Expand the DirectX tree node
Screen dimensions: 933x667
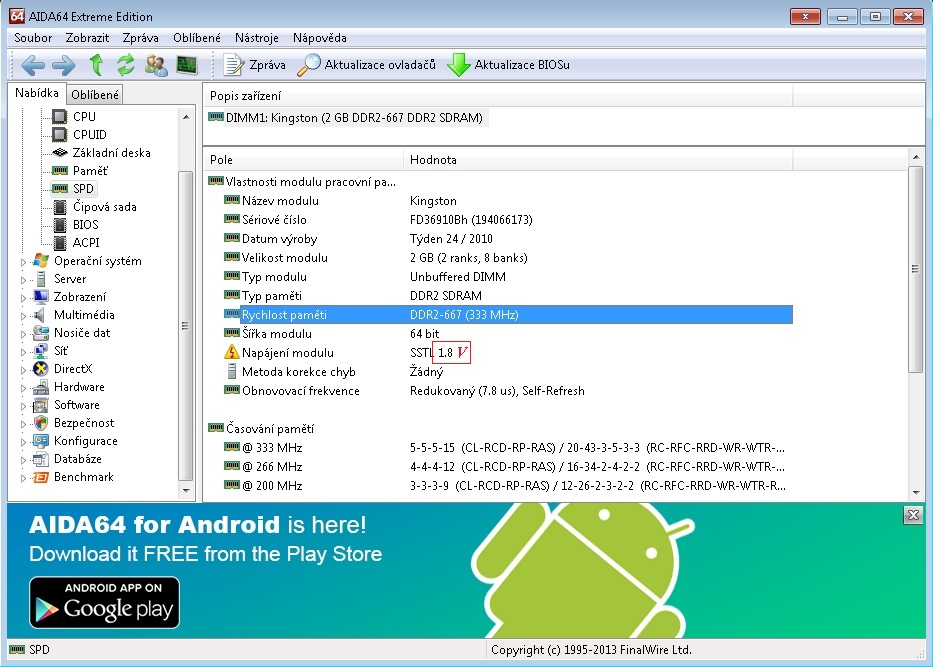pos(23,370)
